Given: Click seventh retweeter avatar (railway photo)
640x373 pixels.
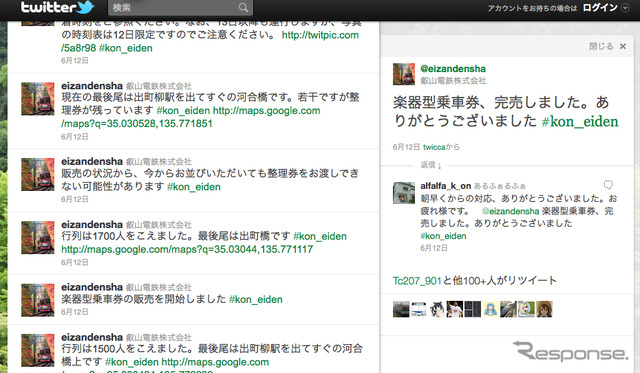Looking at the screenshot, I should pyautogui.click(x=509, y=309).
